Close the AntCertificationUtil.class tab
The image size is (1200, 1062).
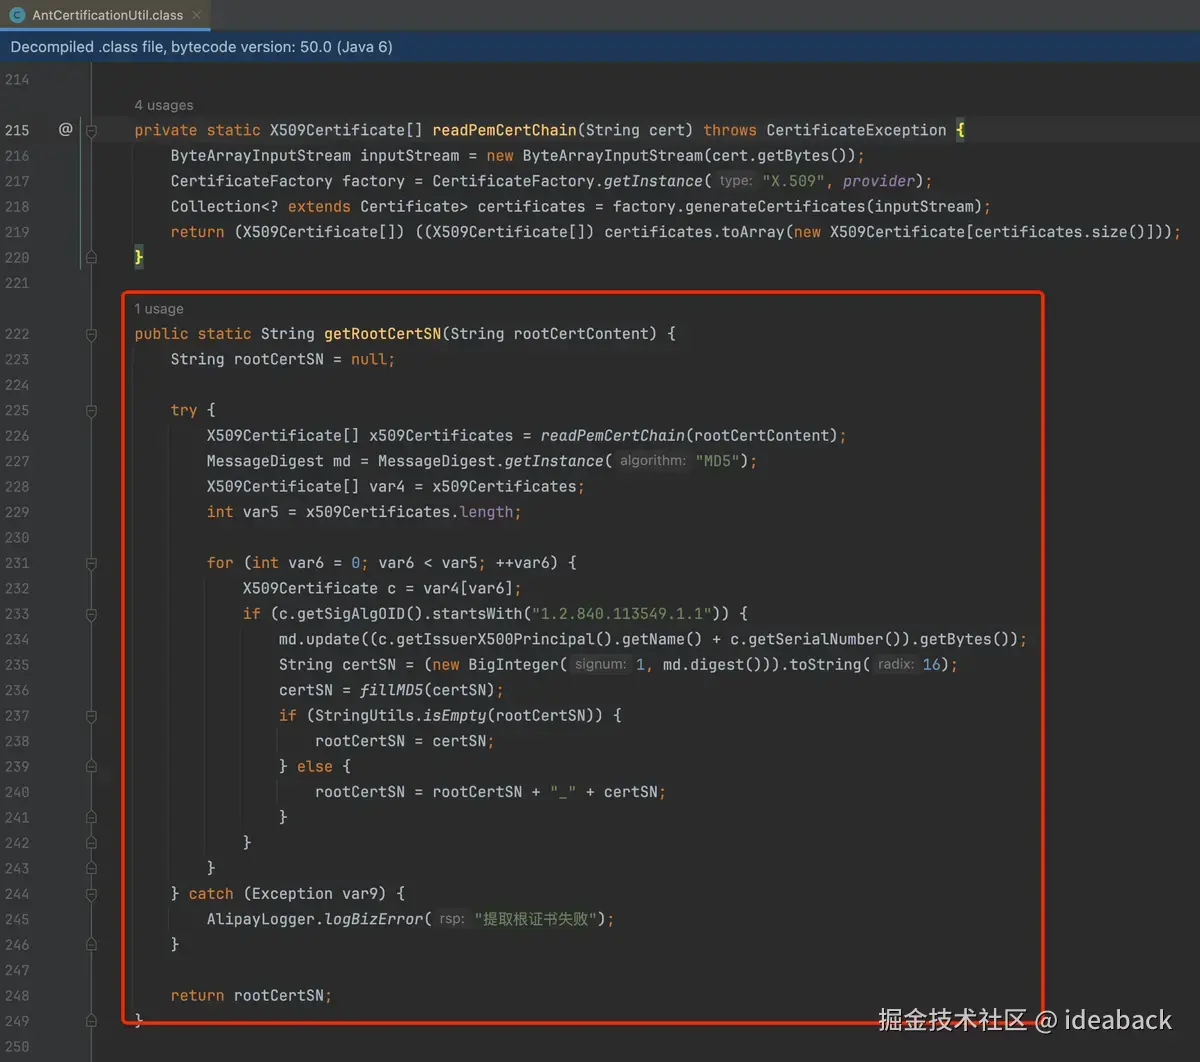[x=197, y=15]
